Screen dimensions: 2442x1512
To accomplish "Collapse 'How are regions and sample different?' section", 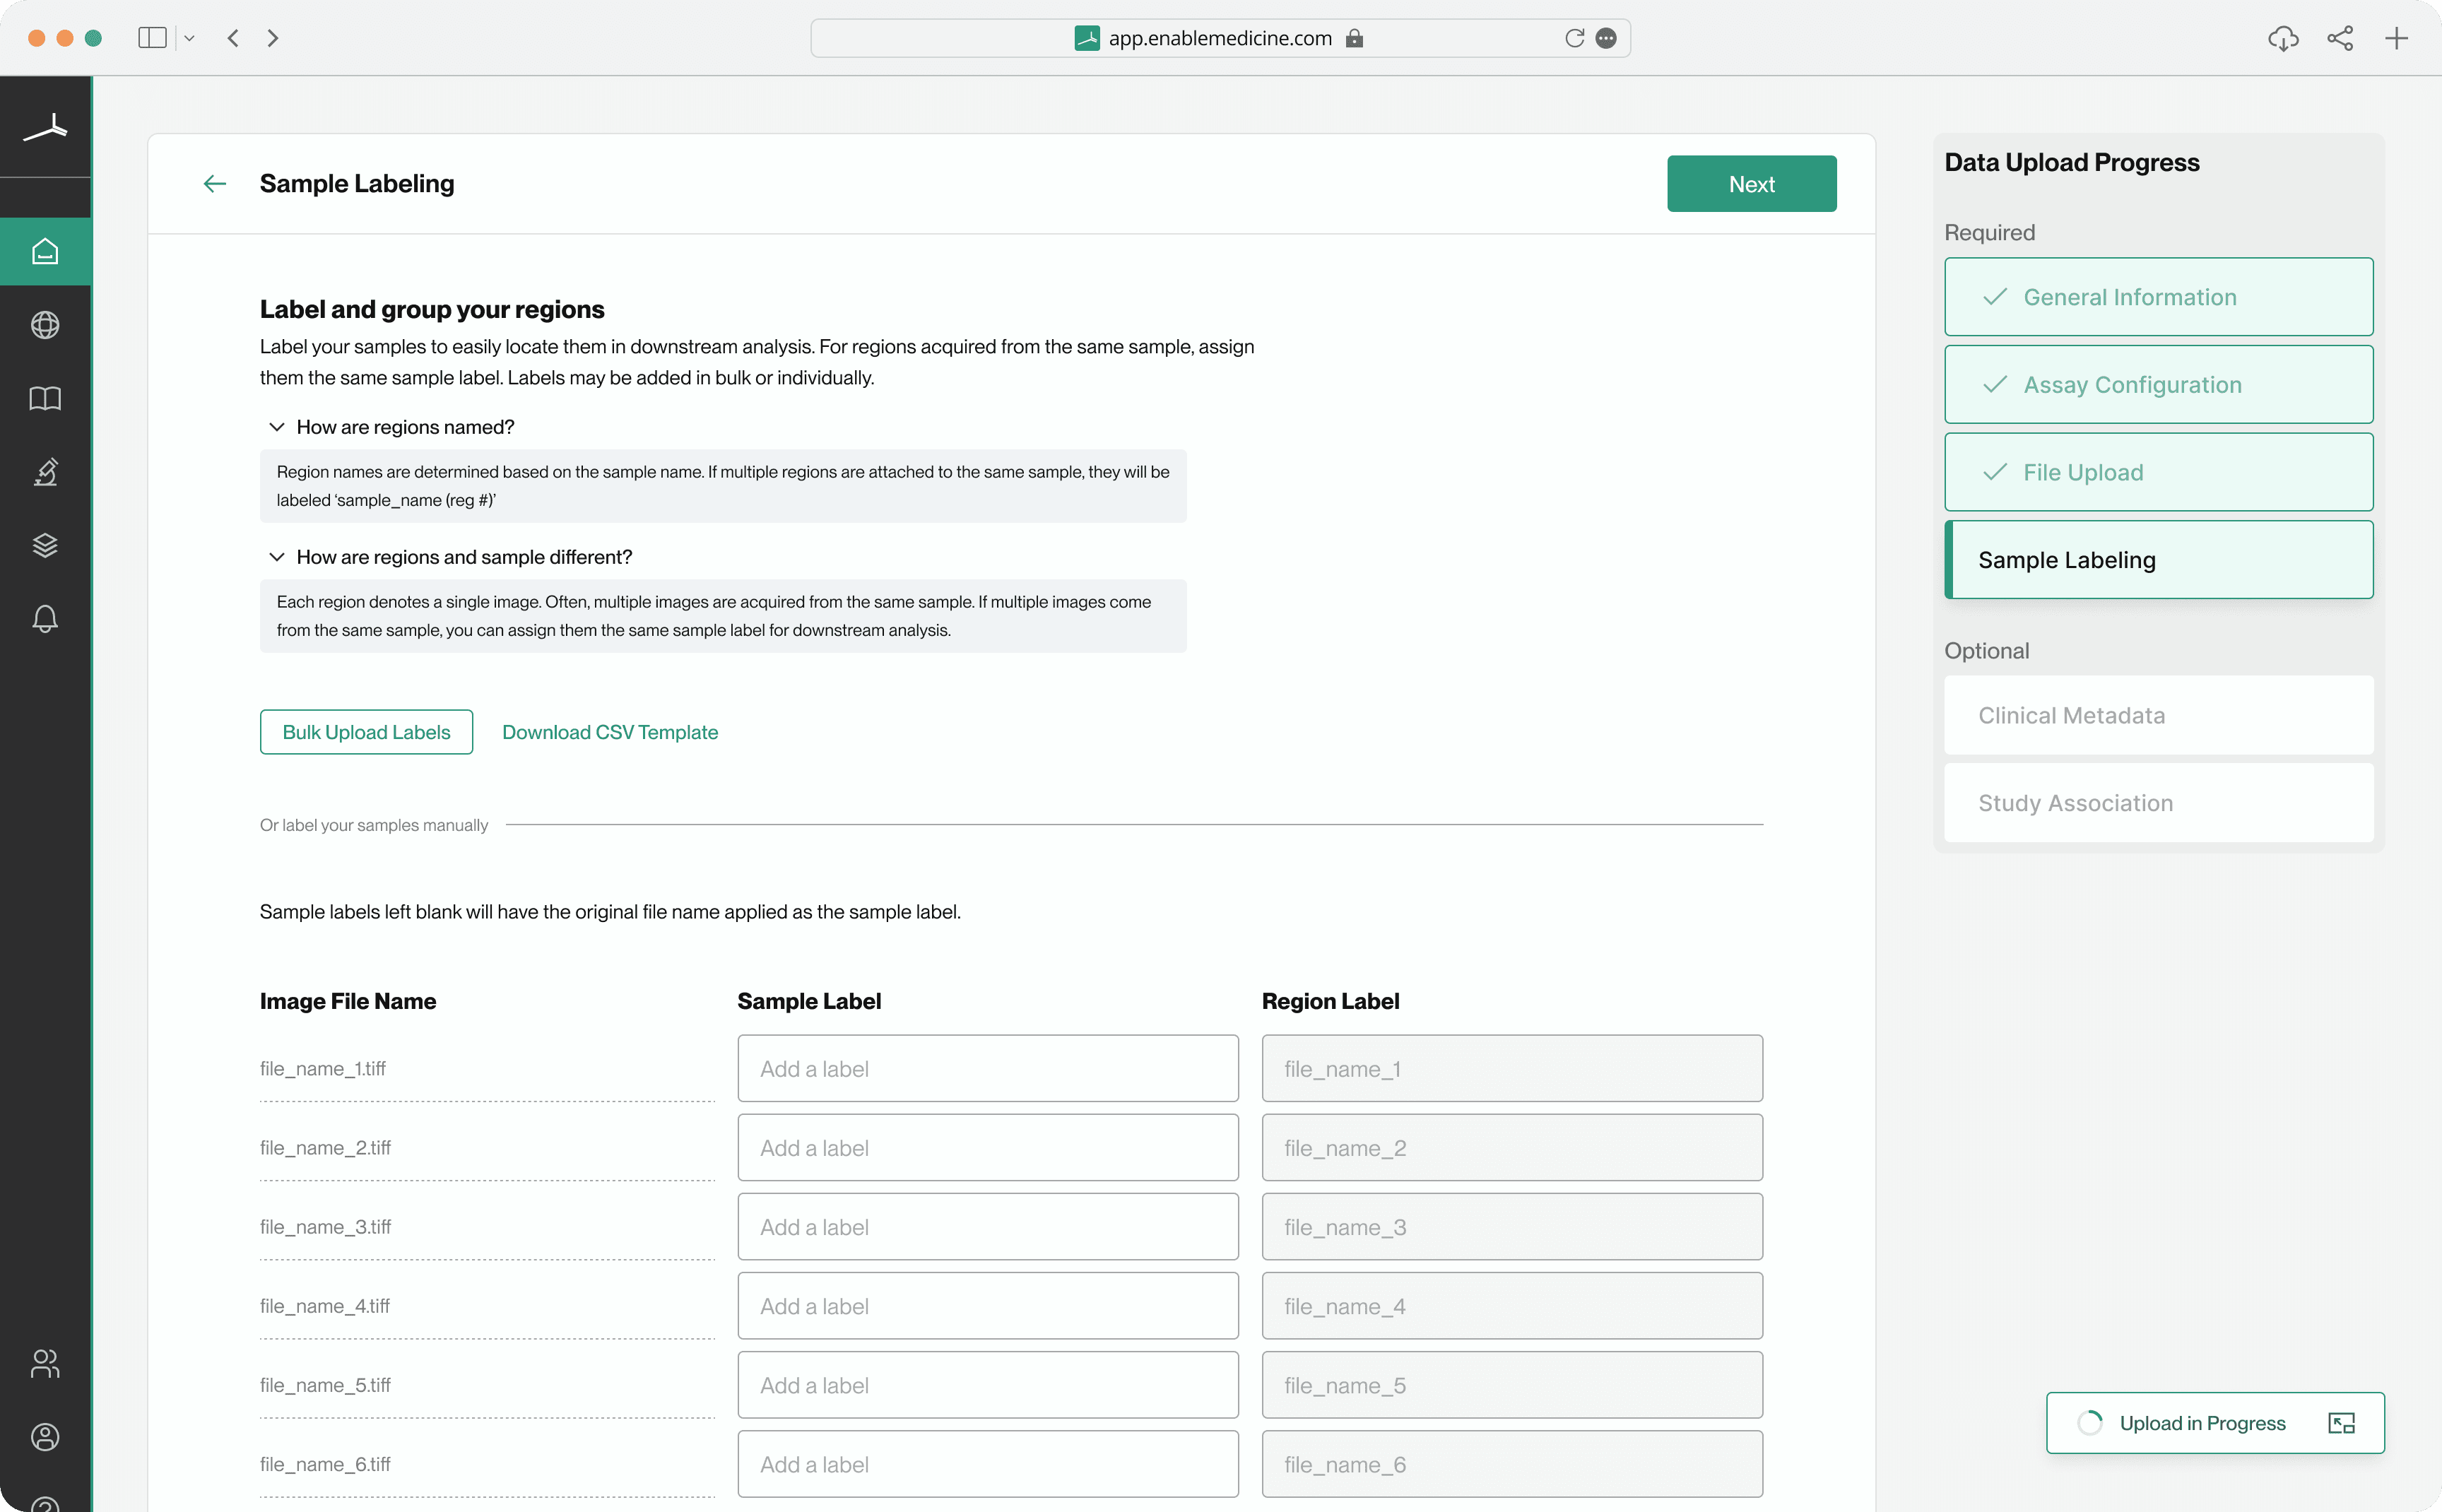I will click(277, 557).
